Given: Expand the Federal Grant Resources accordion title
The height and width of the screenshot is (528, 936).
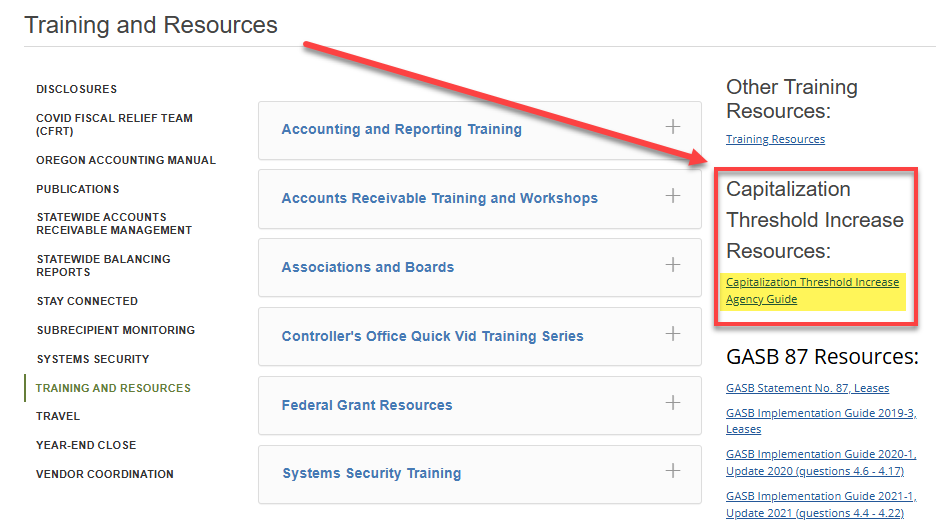Looking at the screenshot, I should pos(367,405).
